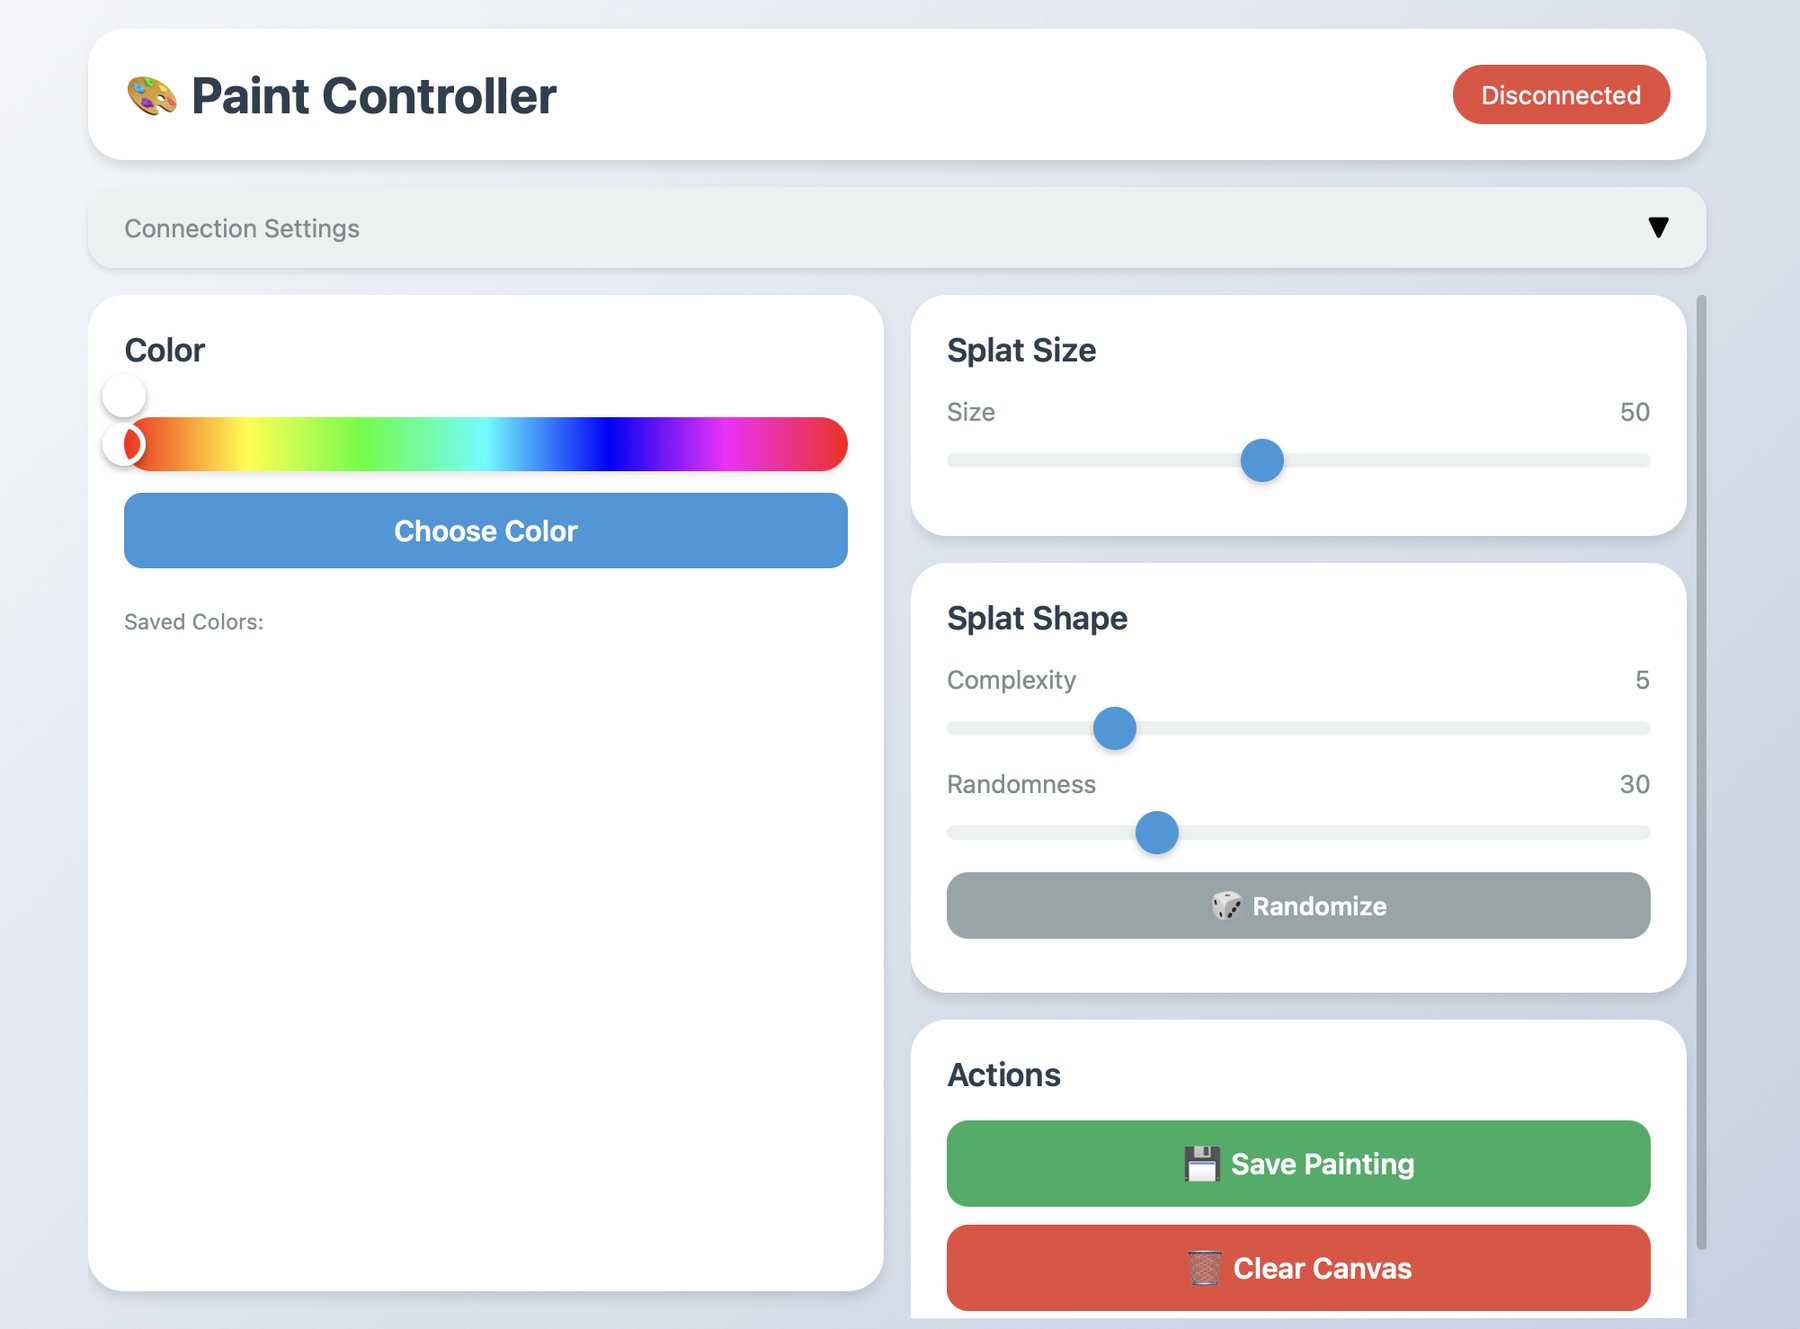
Task: Click the paint palette icon beside the title
Action: tap(152, 96)
